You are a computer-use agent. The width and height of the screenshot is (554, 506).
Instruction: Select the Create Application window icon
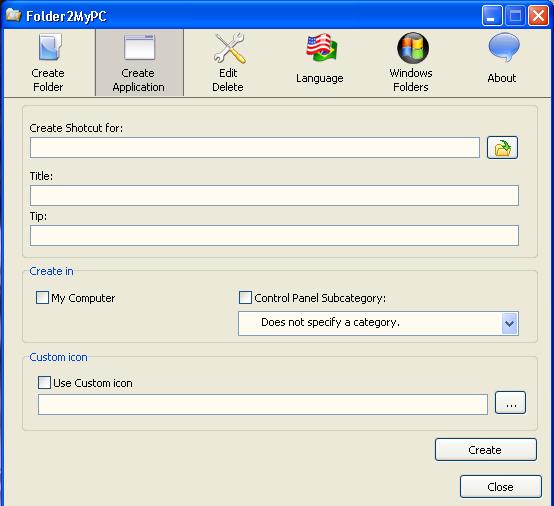(140, 47)
